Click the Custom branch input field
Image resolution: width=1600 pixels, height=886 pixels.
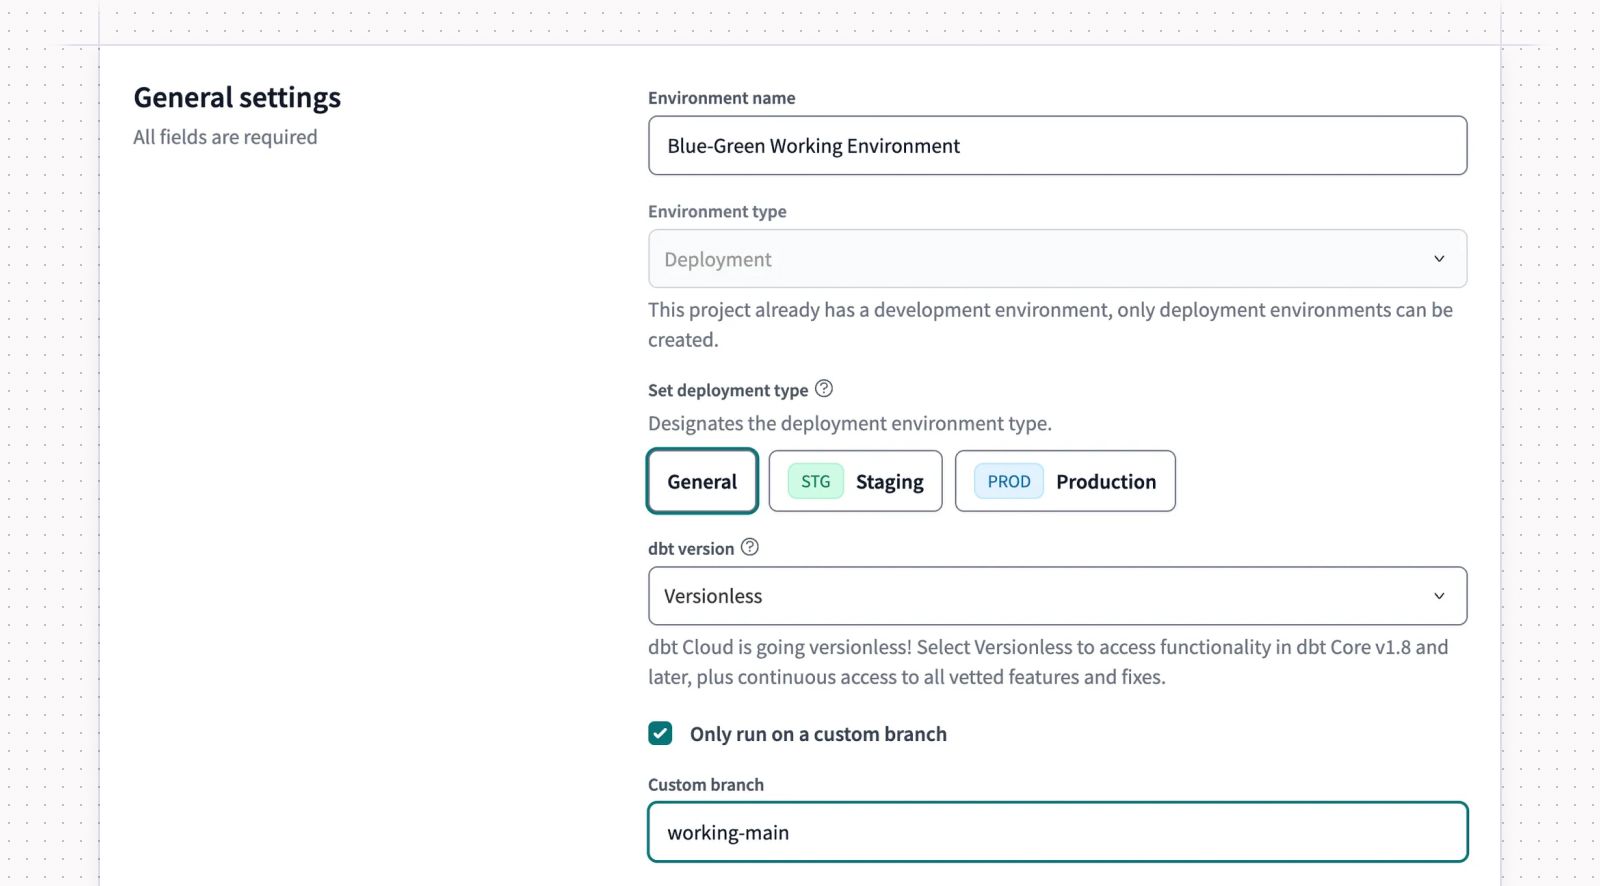[x=1057, y=832]
